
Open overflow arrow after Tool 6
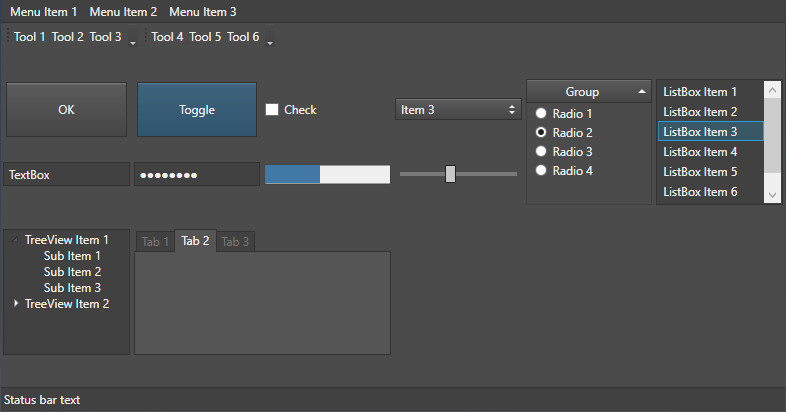coord(270,38)
